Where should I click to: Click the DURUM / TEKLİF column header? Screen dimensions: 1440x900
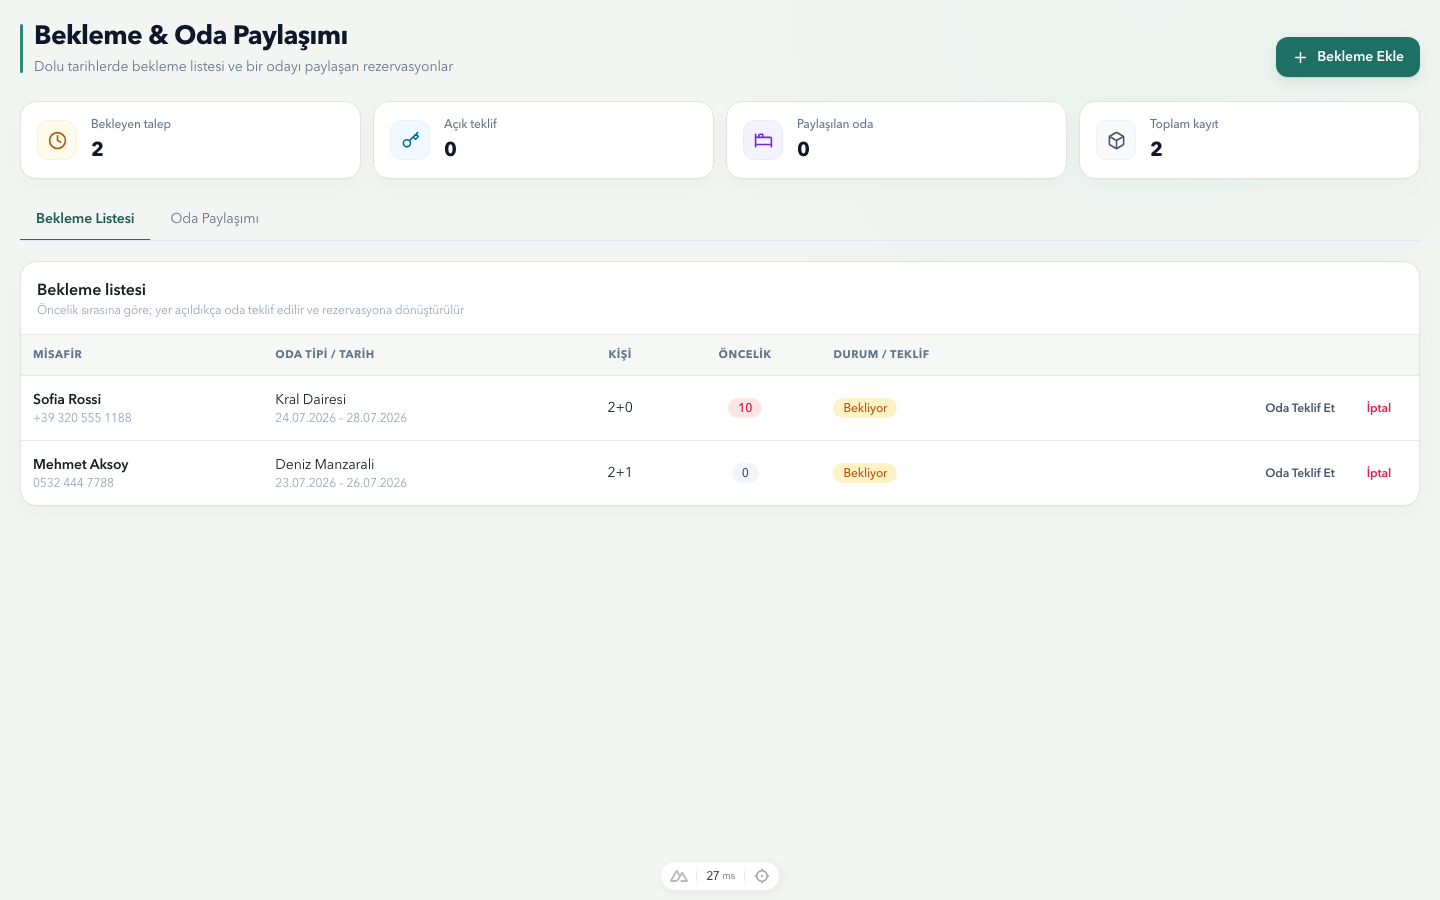pos(881,354)
